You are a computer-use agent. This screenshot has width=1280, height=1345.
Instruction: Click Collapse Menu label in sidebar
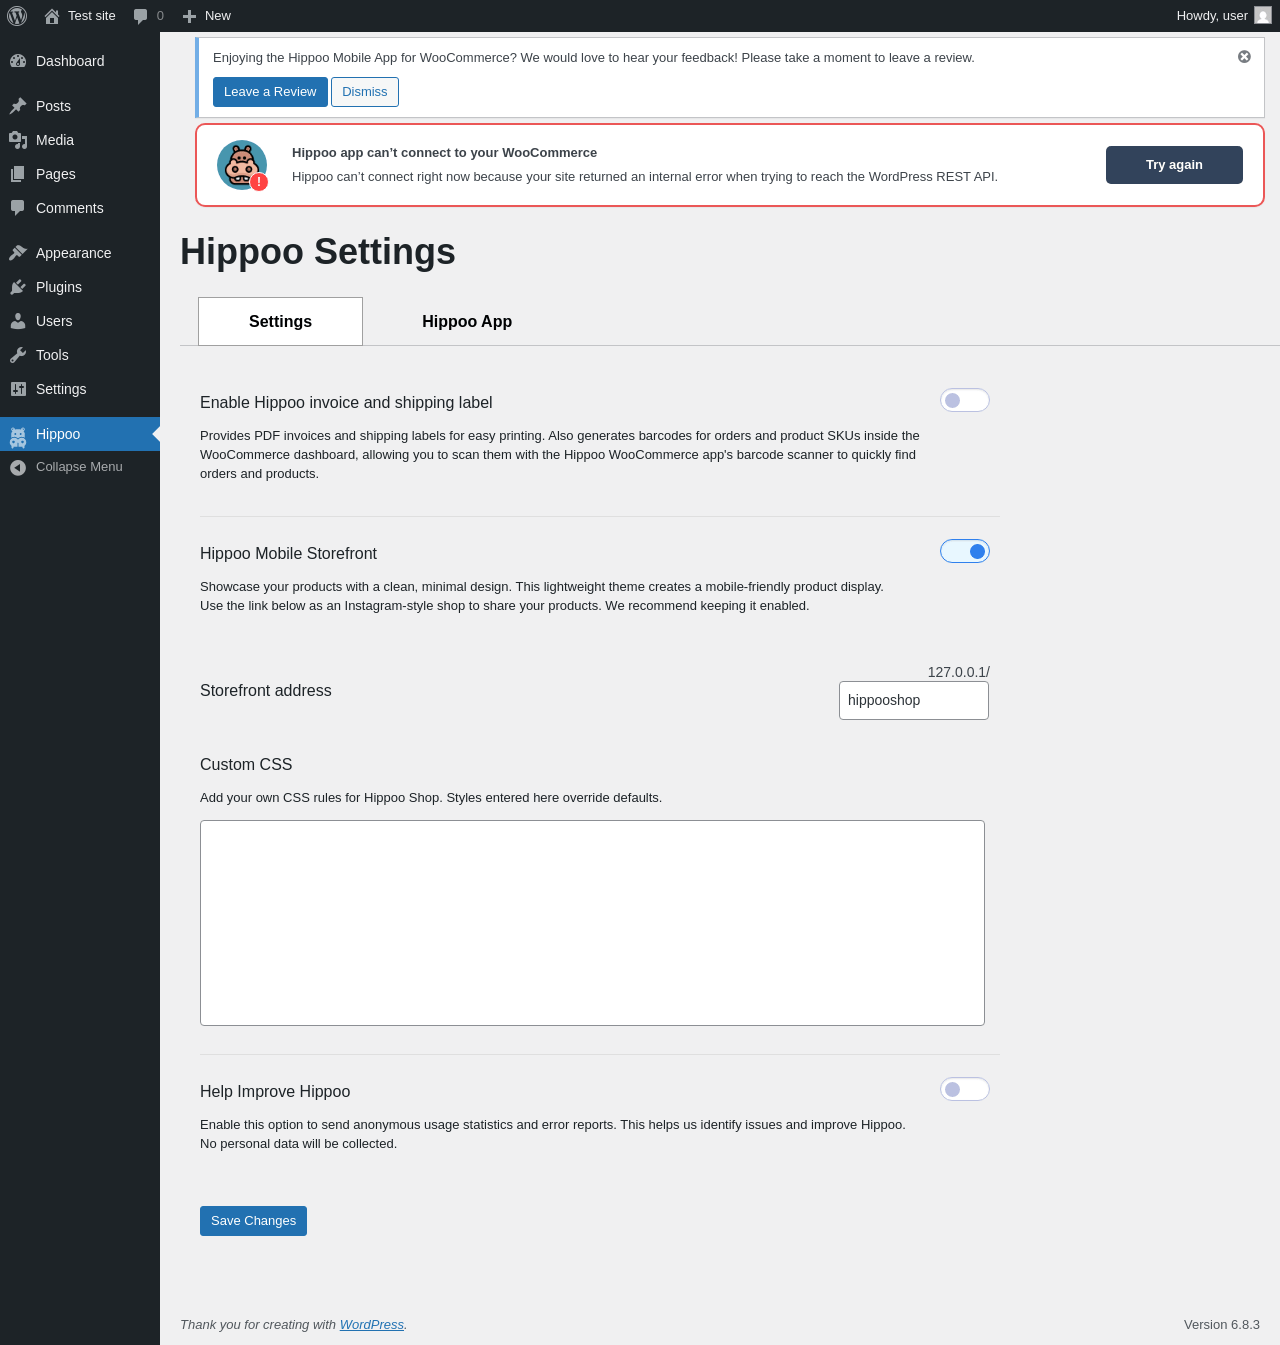tap(79, 467)
